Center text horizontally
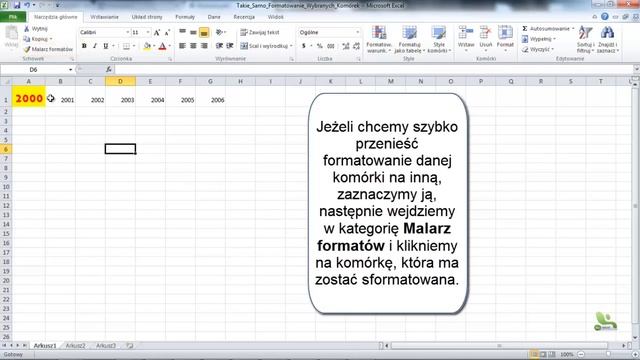Screen dimensions: 640x360 tap(193, 46)
